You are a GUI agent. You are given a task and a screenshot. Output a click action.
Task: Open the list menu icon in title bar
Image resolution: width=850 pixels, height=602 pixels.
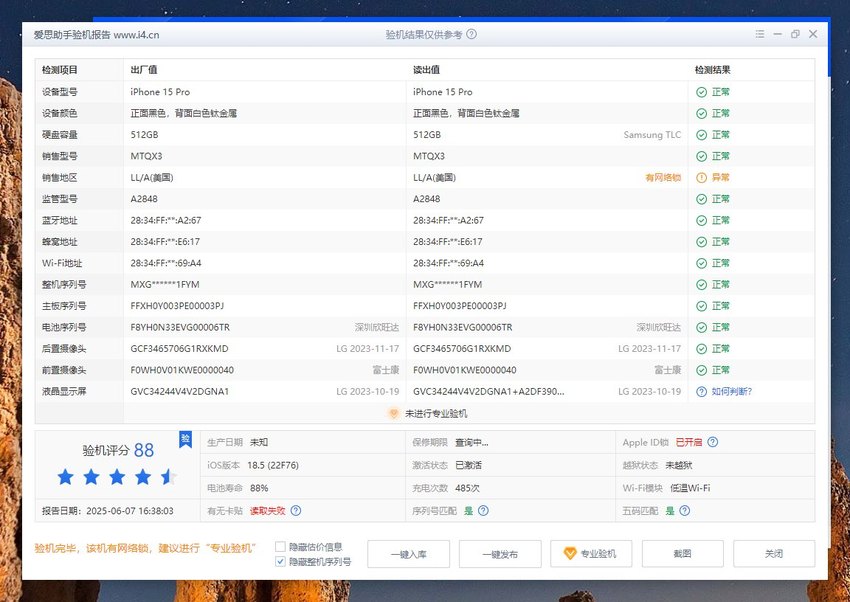pos(760,34)
